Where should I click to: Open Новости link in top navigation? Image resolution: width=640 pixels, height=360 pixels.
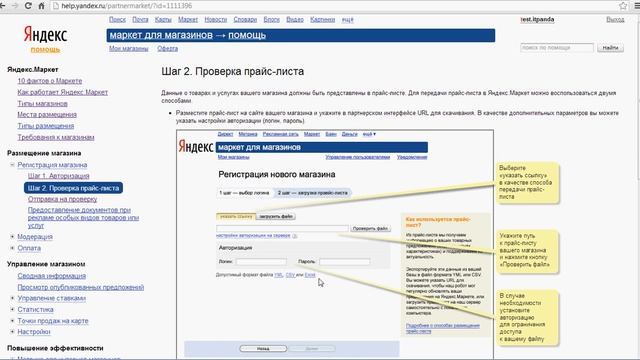pos(216,20)
